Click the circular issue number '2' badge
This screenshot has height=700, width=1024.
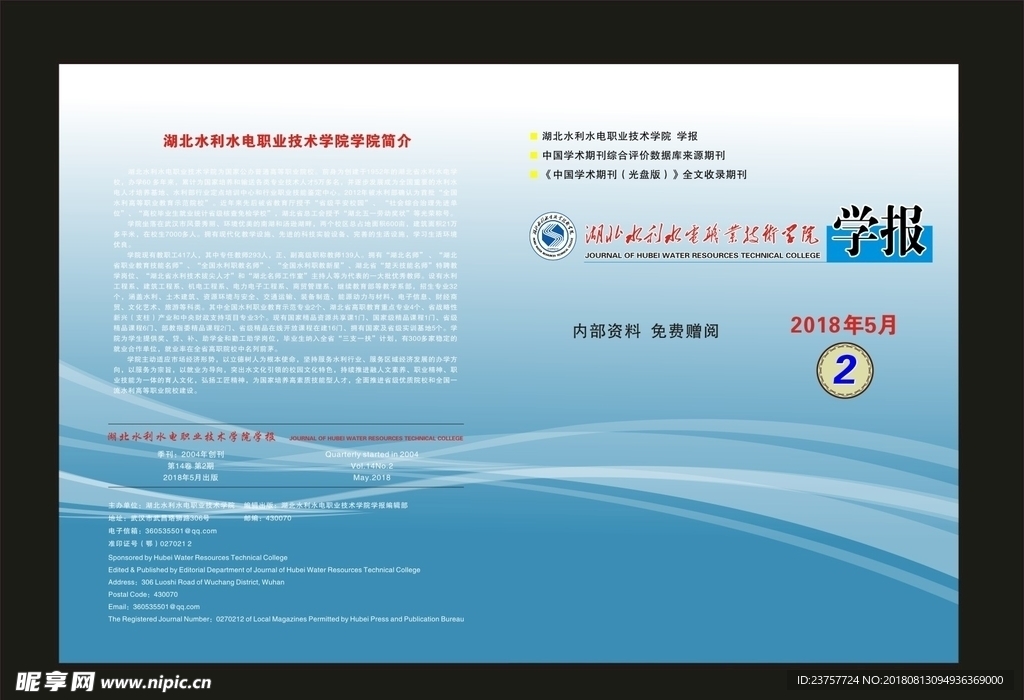[x=844, y=370]
